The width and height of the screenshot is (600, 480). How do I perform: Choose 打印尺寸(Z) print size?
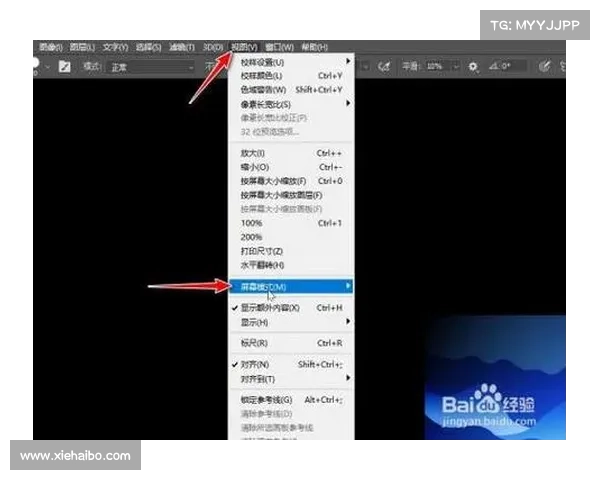coord(291,251)
